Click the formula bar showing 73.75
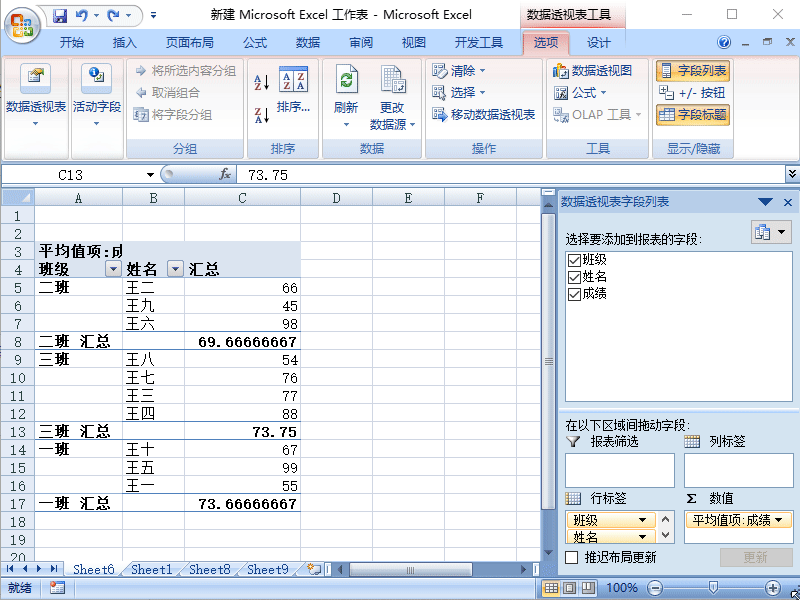 click(511, 174)
